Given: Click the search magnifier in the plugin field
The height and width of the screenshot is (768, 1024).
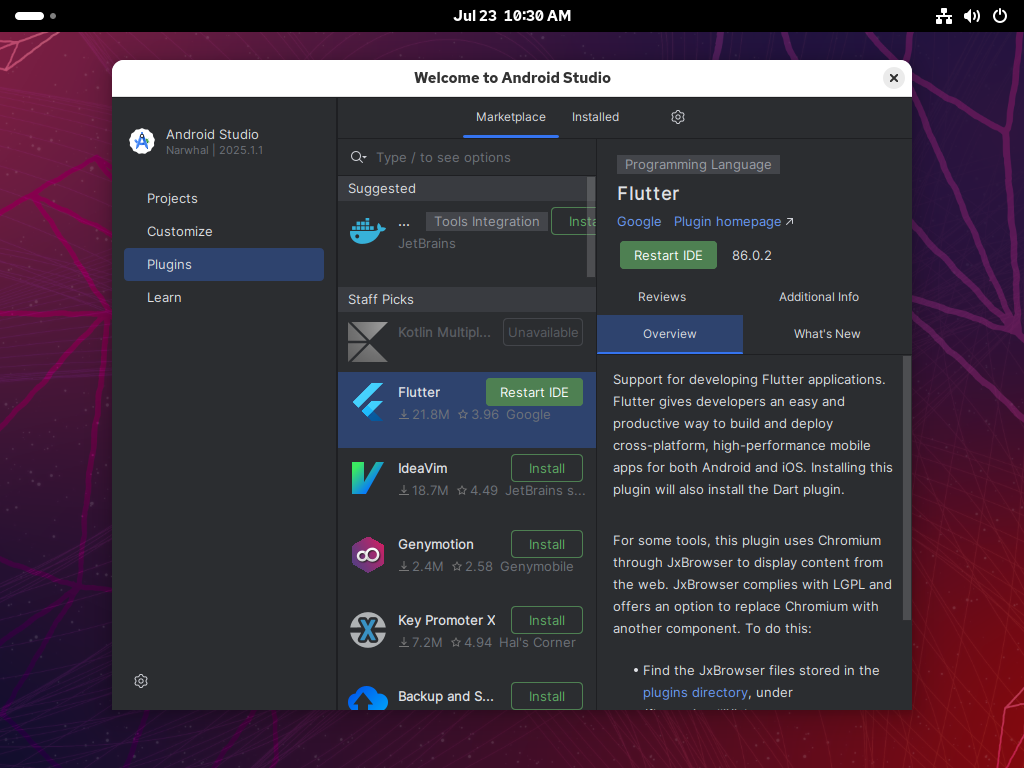Looking at the screenshot, I should pos(359,157).
